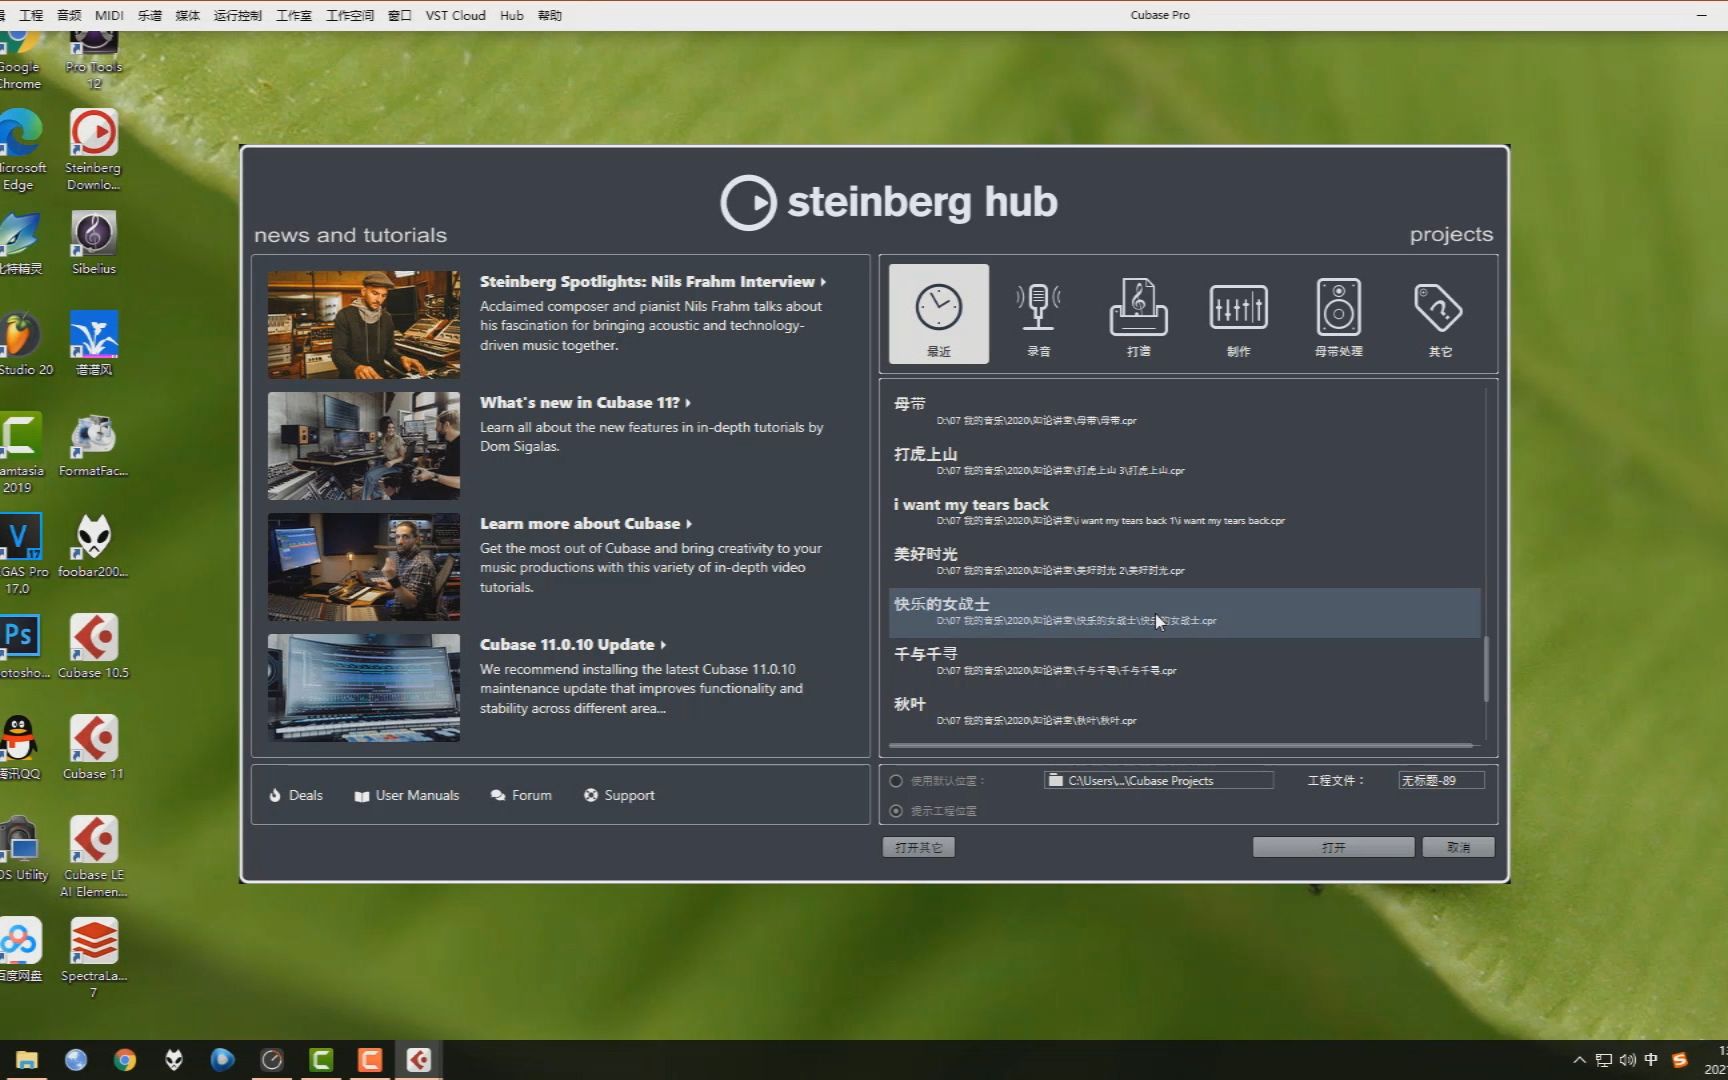Open the FormatFactory desktop icon
Viewport: 1728px width, 1080px height.
[x=93, y=445]
